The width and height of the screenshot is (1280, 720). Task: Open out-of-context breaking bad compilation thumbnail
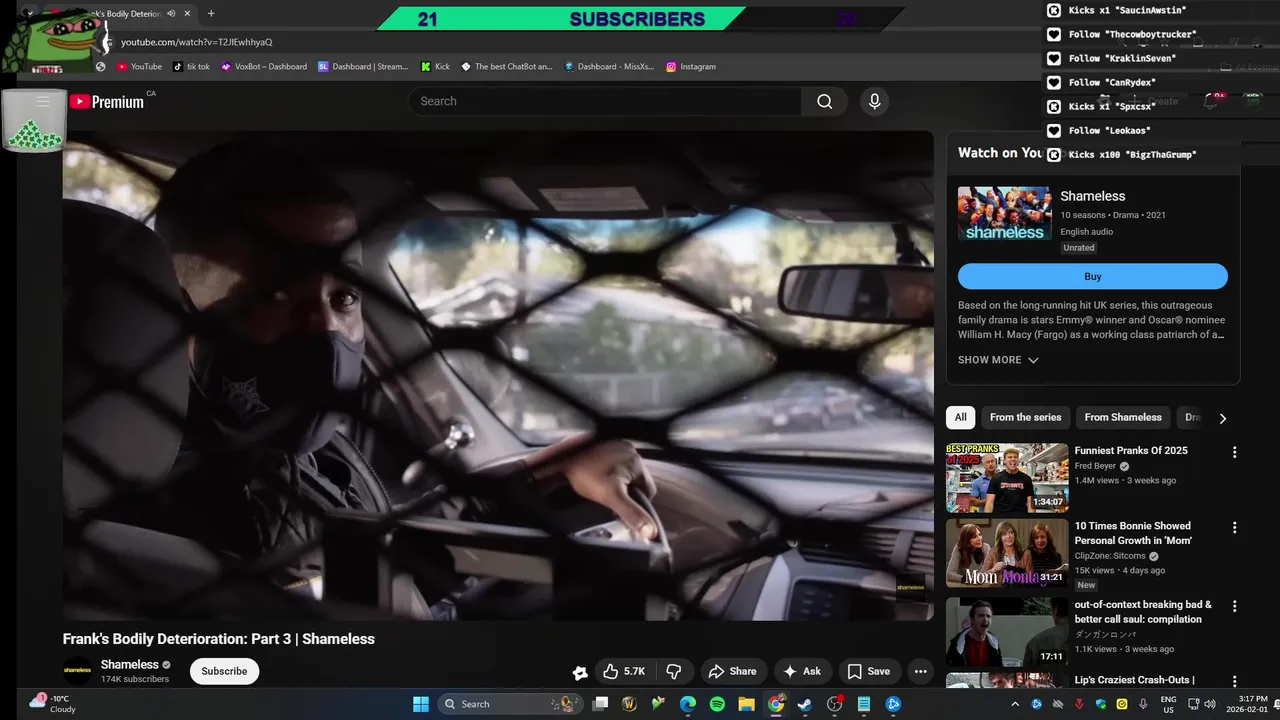point(1007,631)
